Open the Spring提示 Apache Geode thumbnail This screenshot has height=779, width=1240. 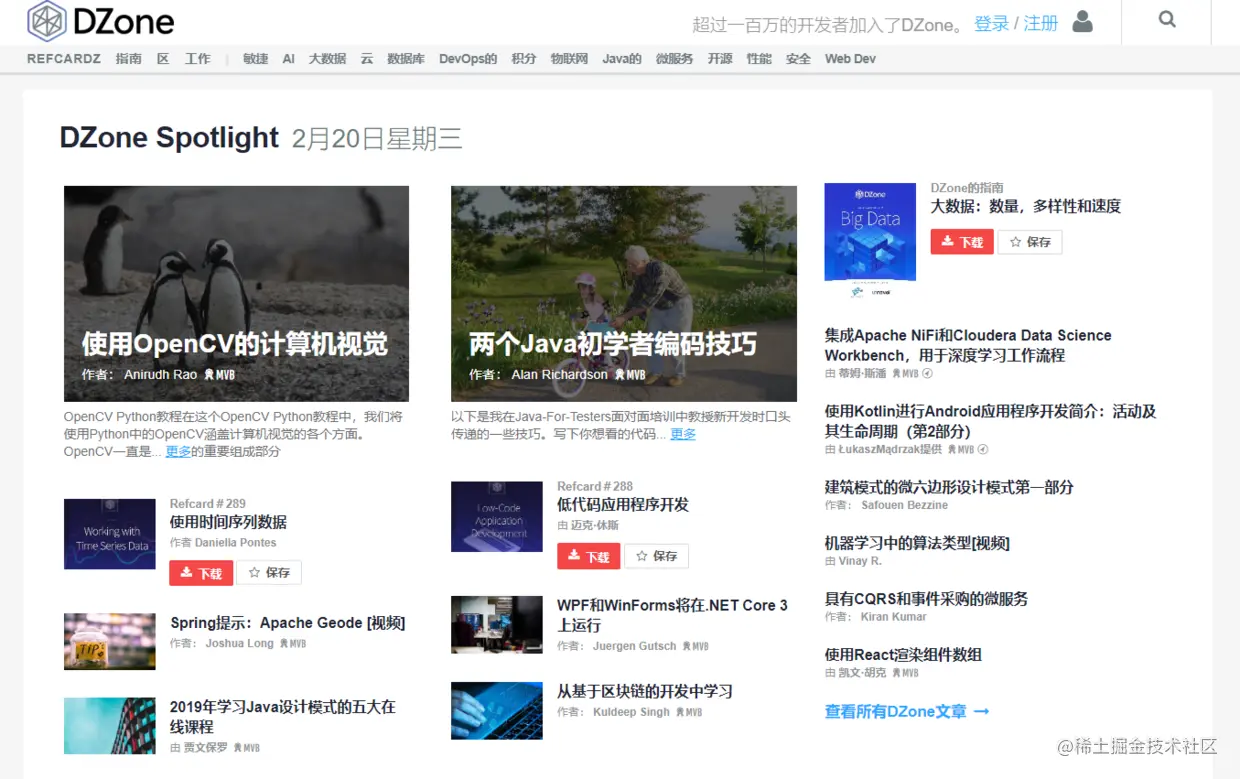(x=110, y=641)
